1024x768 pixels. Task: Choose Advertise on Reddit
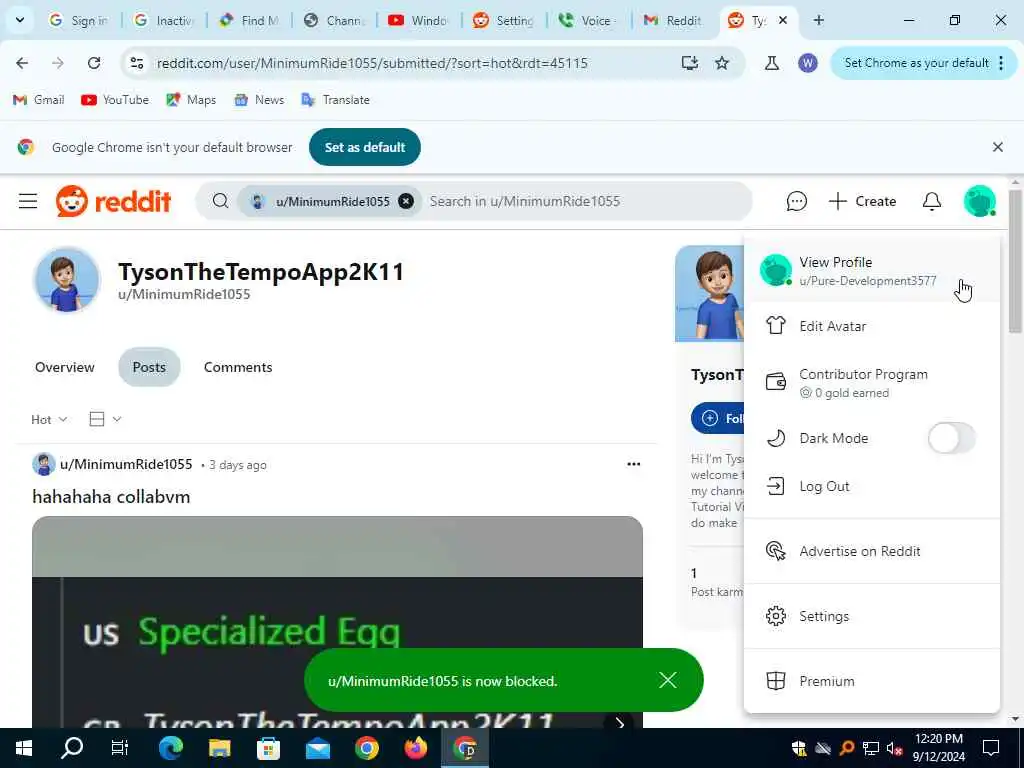coord(871,551)
